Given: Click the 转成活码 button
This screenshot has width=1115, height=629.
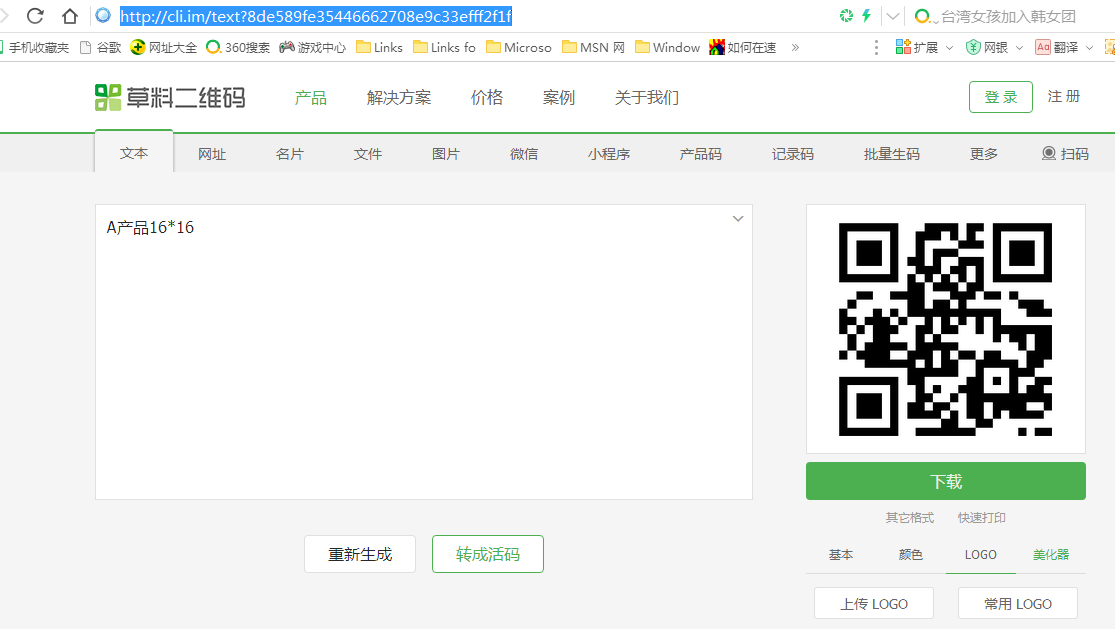Looking at the screenshot, I should [488, 554].
